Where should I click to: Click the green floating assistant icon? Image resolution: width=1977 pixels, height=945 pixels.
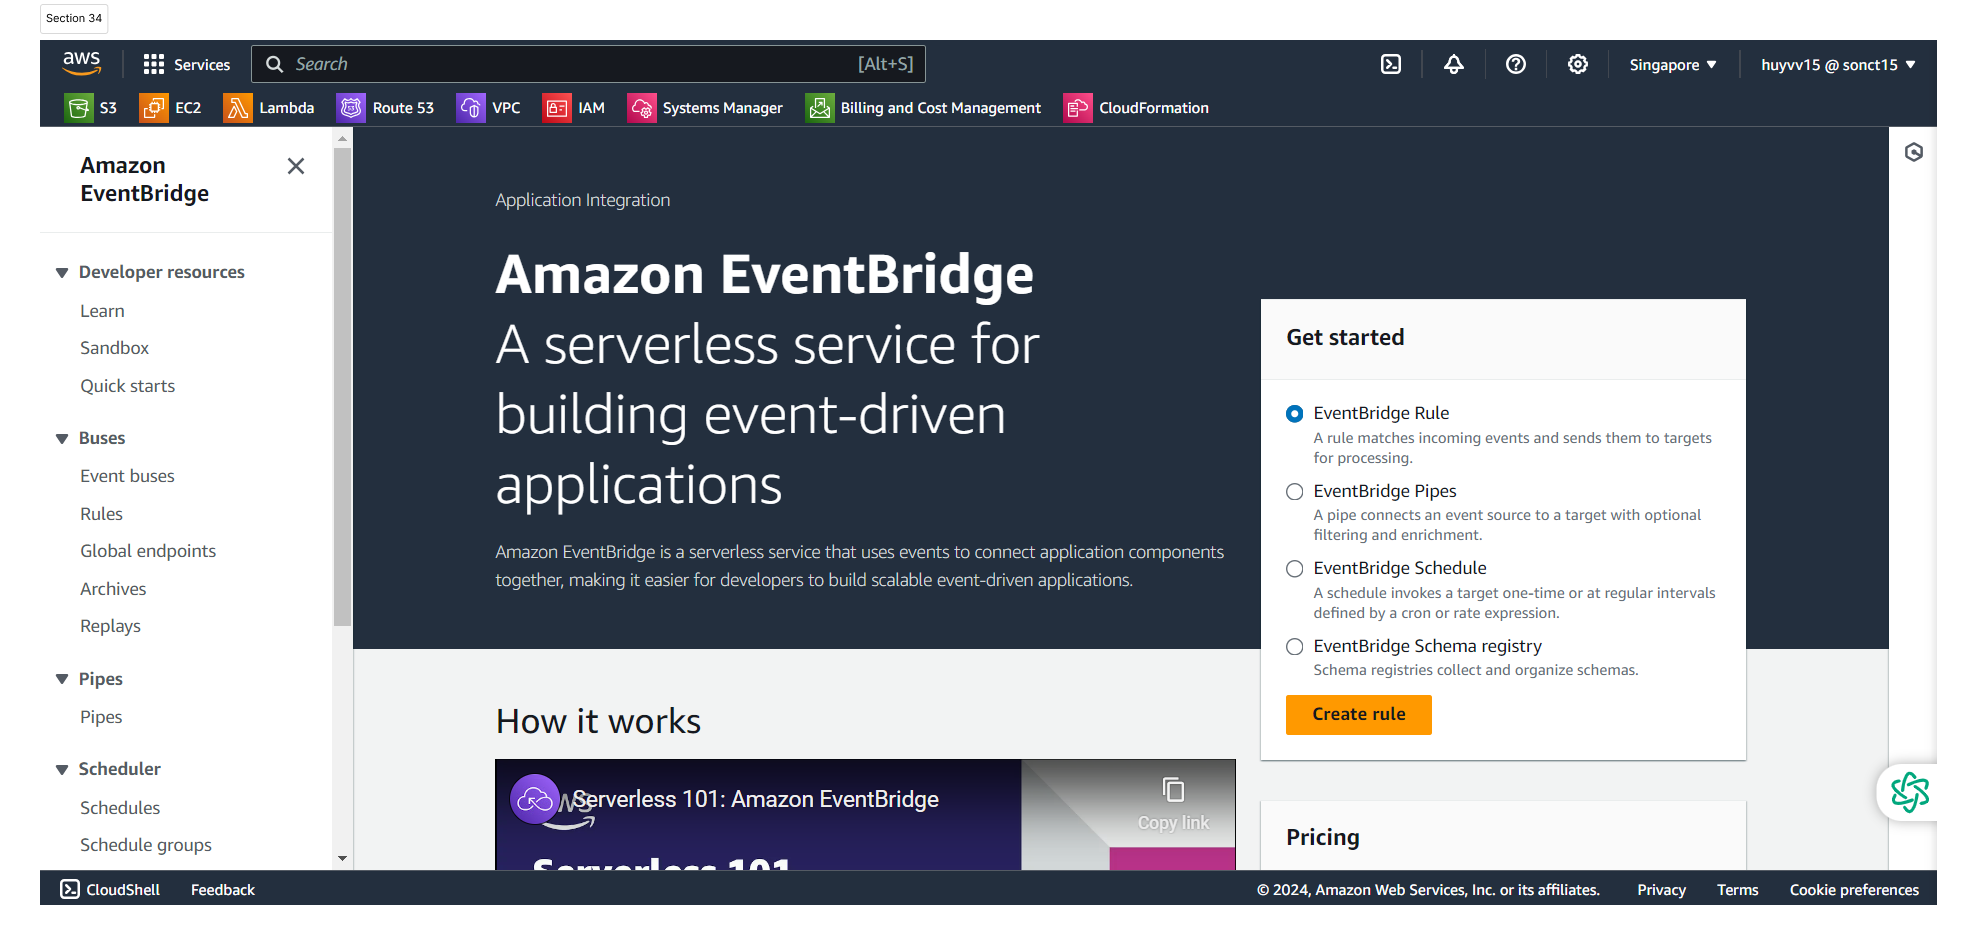point(1910,793)
